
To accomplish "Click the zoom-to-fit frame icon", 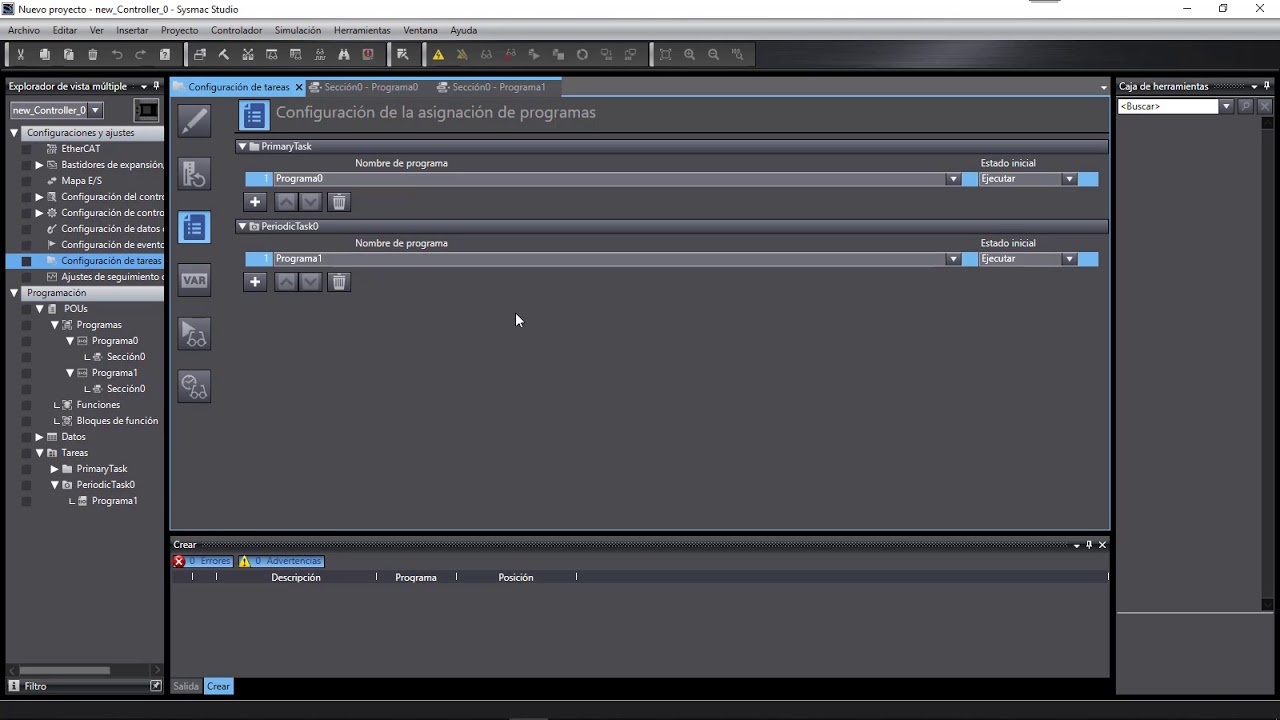I will tap(665, 55).
